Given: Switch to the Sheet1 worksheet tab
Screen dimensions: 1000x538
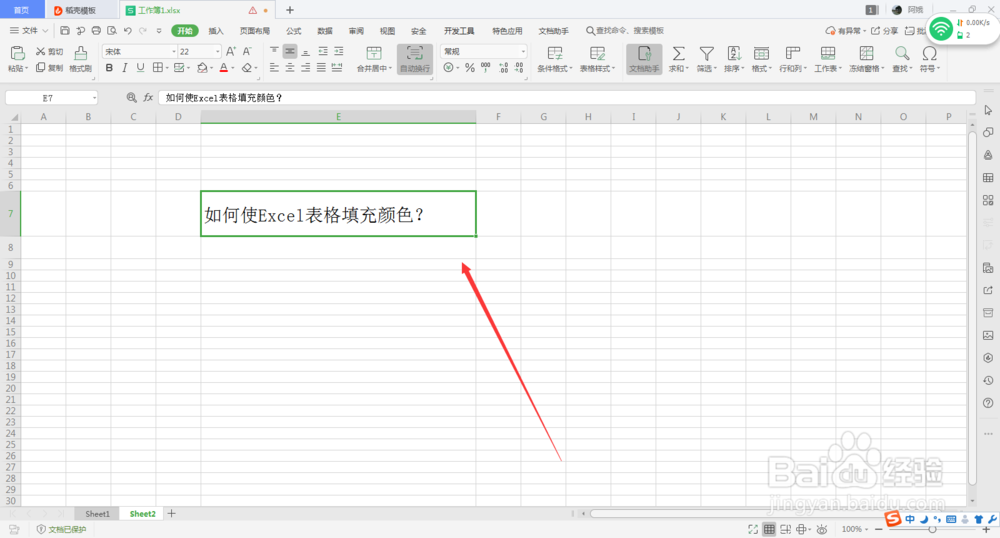Looking at the screenshot, I should click(x=98, y=514).
